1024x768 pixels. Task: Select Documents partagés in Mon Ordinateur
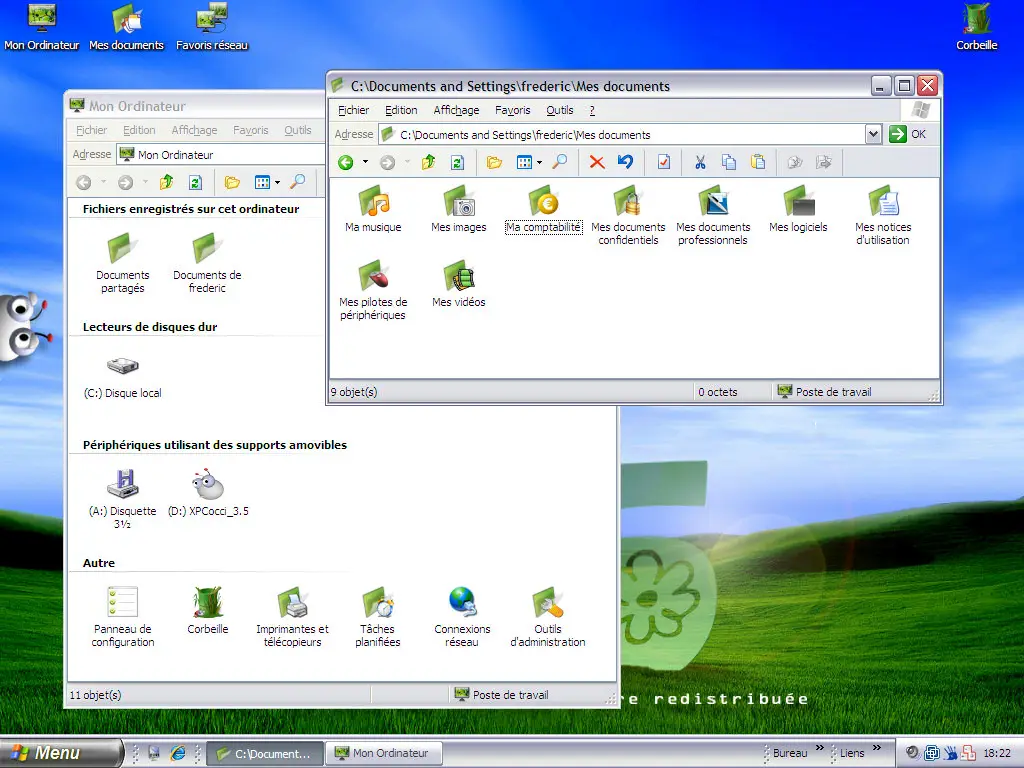123,263
